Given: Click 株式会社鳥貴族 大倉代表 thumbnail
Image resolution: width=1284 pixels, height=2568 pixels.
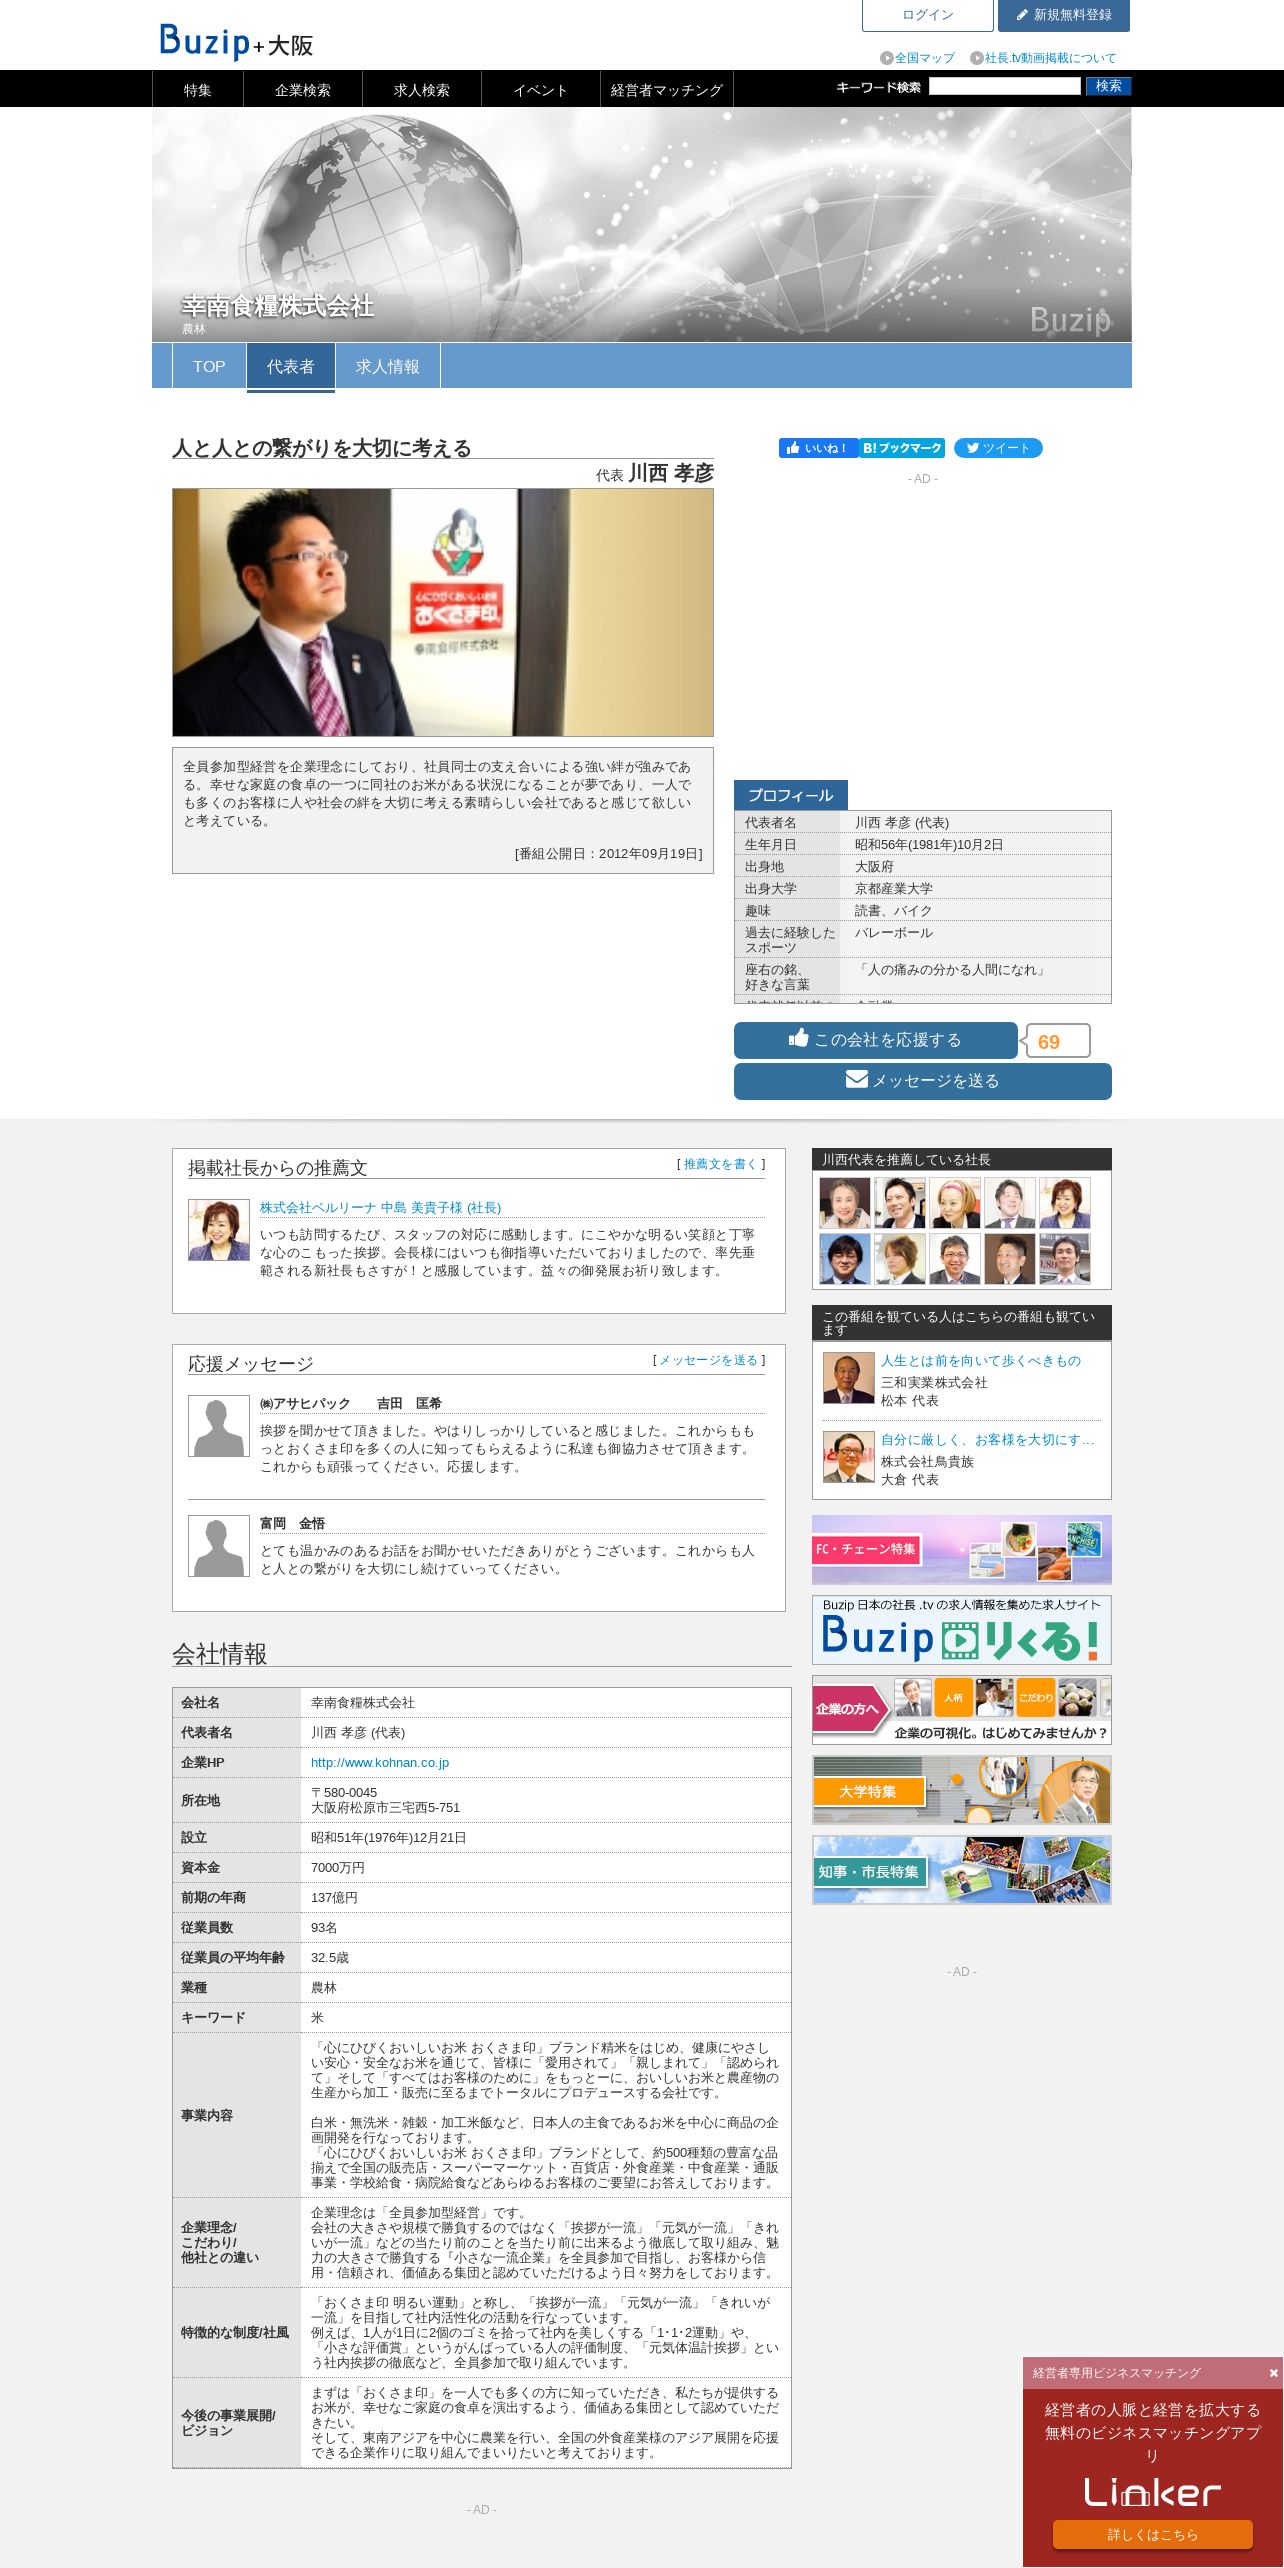Looking at the screenshot, I should pyautogui.click(x=848, y=1457).
